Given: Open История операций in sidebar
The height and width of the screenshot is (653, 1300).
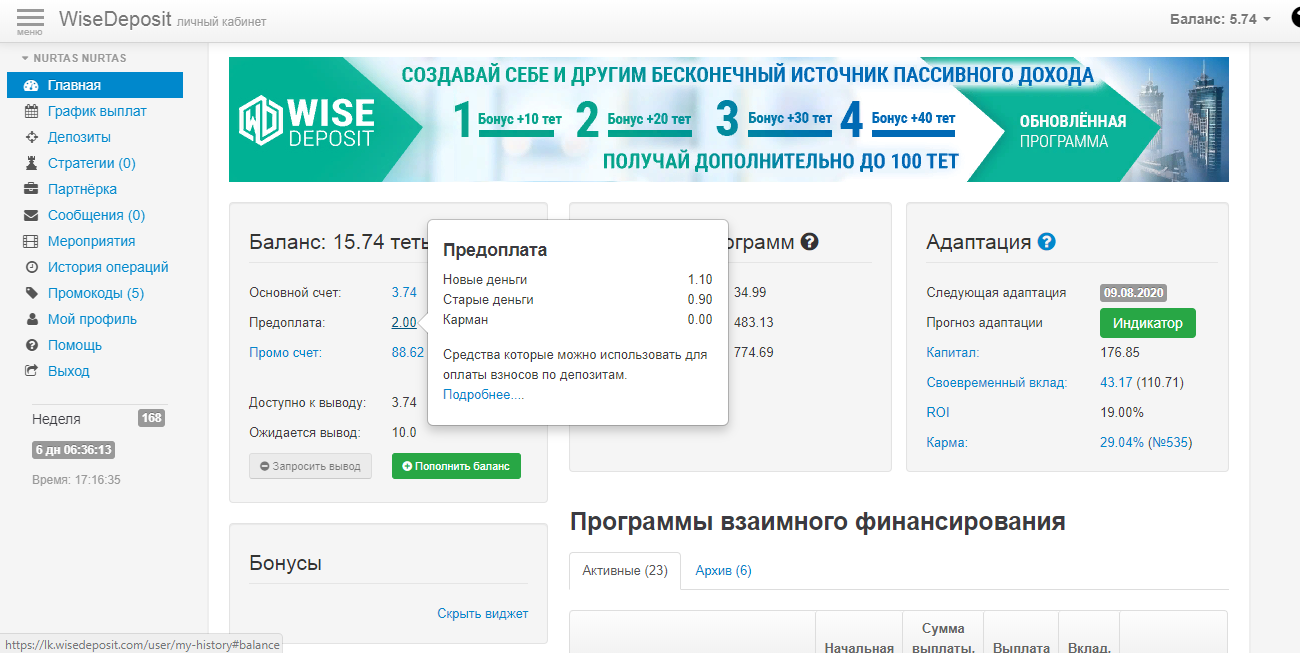Looking at the screenshot, I should (x=108, y=267).
